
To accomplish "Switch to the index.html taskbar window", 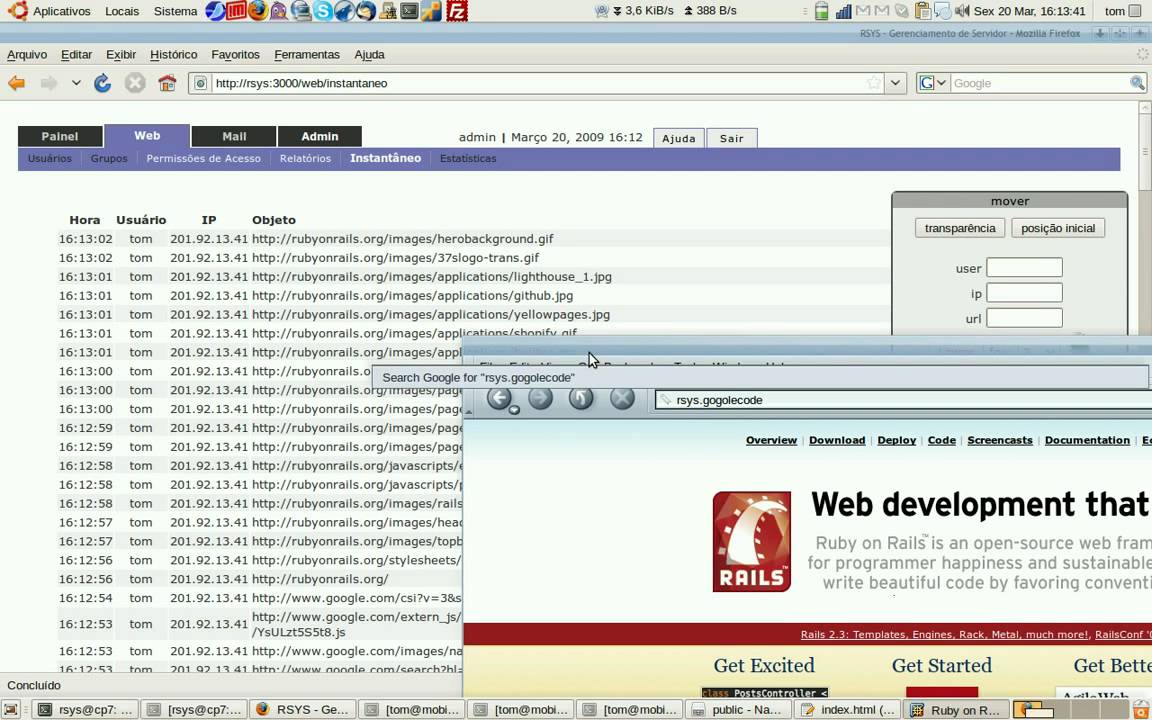I will click(x=848, y=710).
